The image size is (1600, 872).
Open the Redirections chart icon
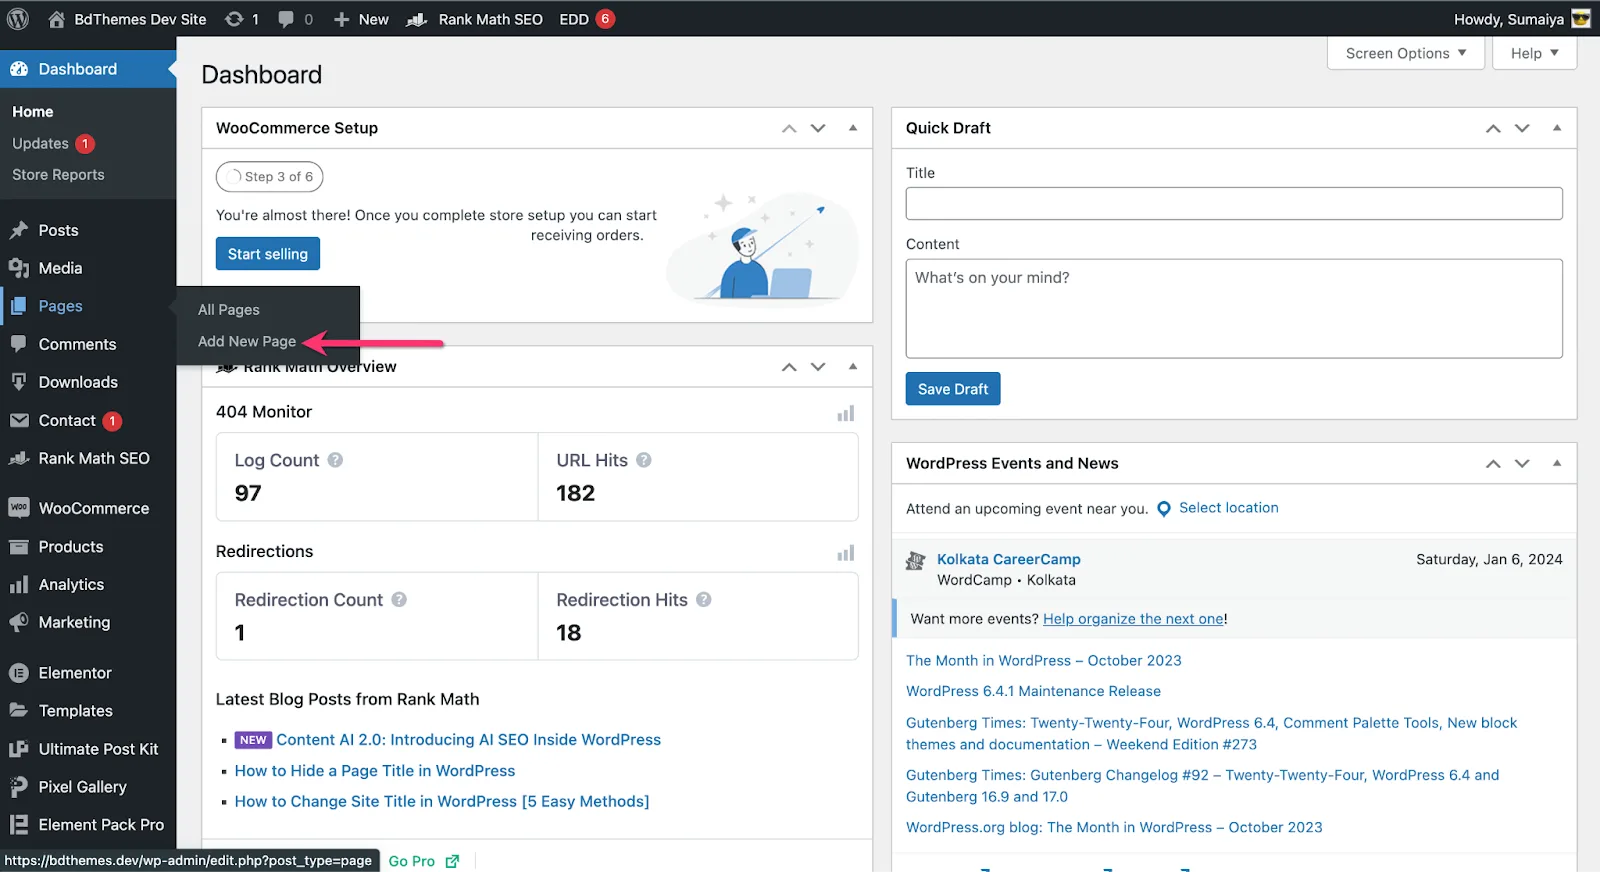coord(846,553)
